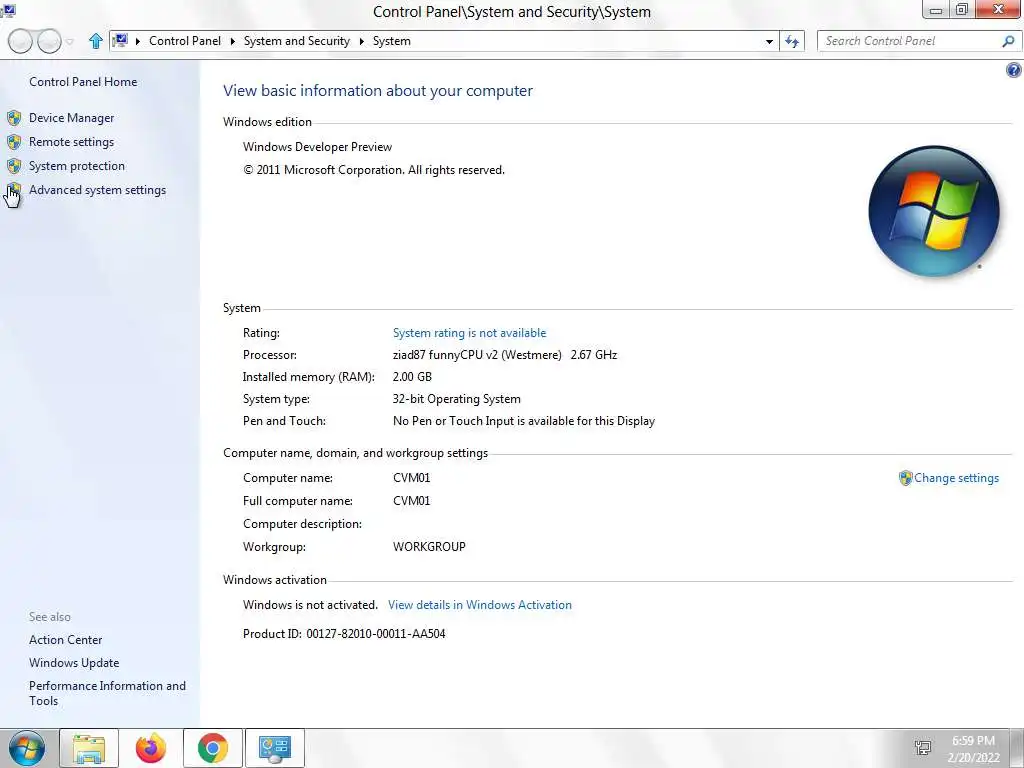The image size is (1024, 768).
Task: Go up one level with the up arrow
Action: (95, 41)
